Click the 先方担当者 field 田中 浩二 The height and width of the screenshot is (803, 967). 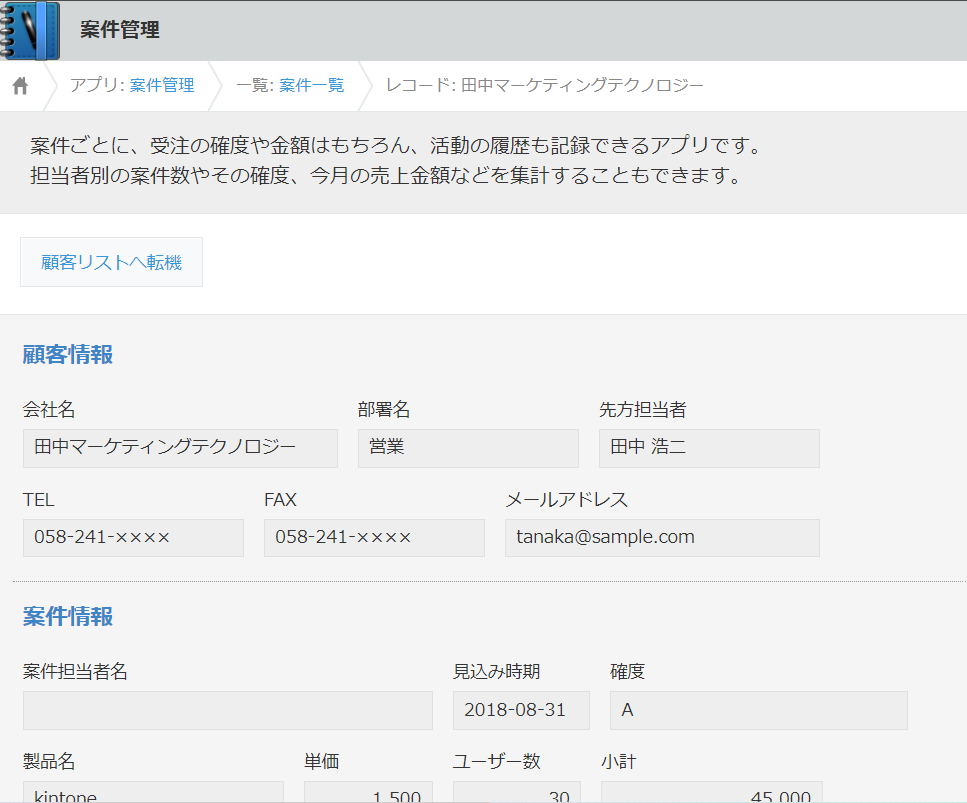[709, 448]
